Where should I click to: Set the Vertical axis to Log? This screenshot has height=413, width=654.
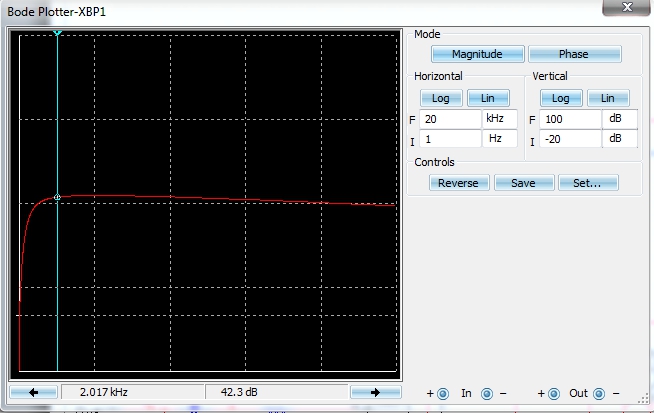pos(561,98)
